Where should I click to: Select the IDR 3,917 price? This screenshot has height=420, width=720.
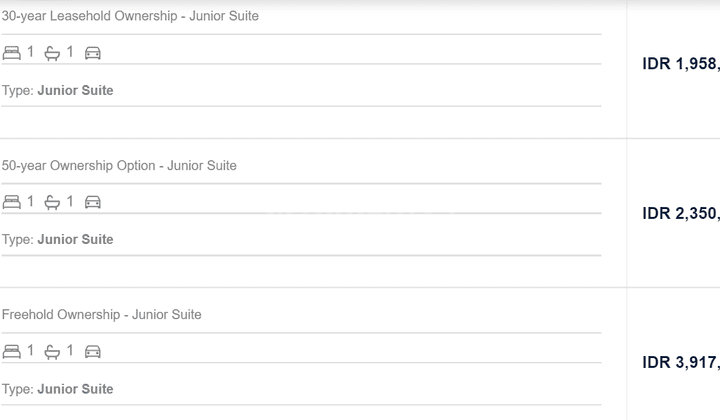pyautogui.click(x=681, y=363)
